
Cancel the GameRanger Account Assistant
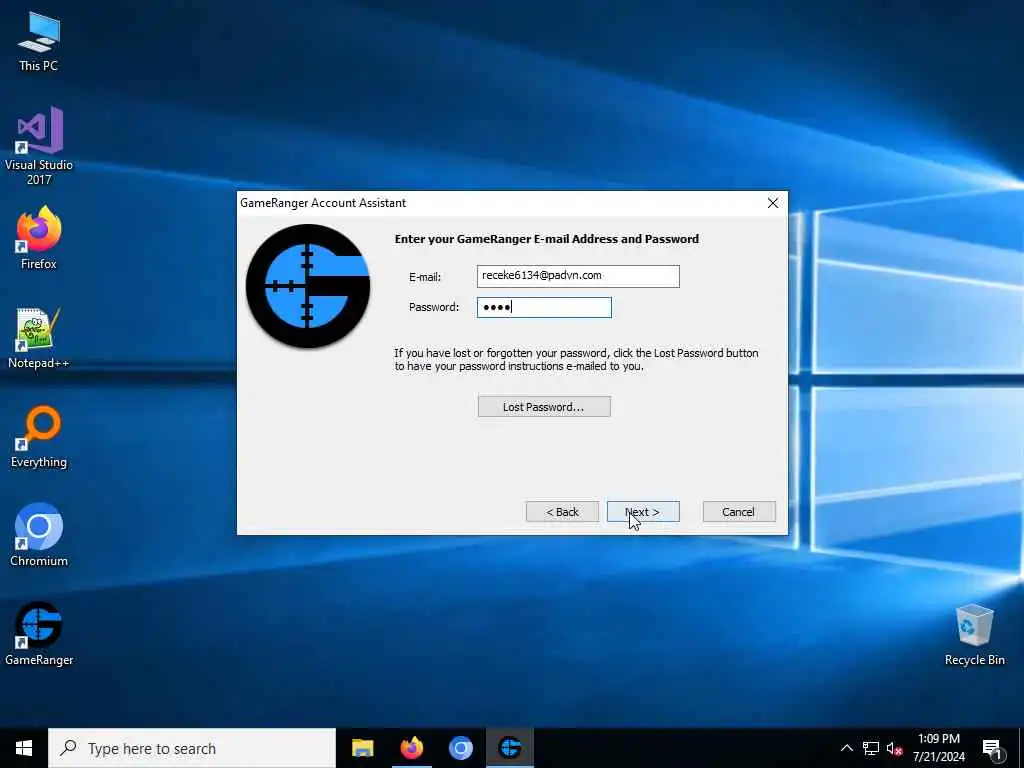point(739,512)
